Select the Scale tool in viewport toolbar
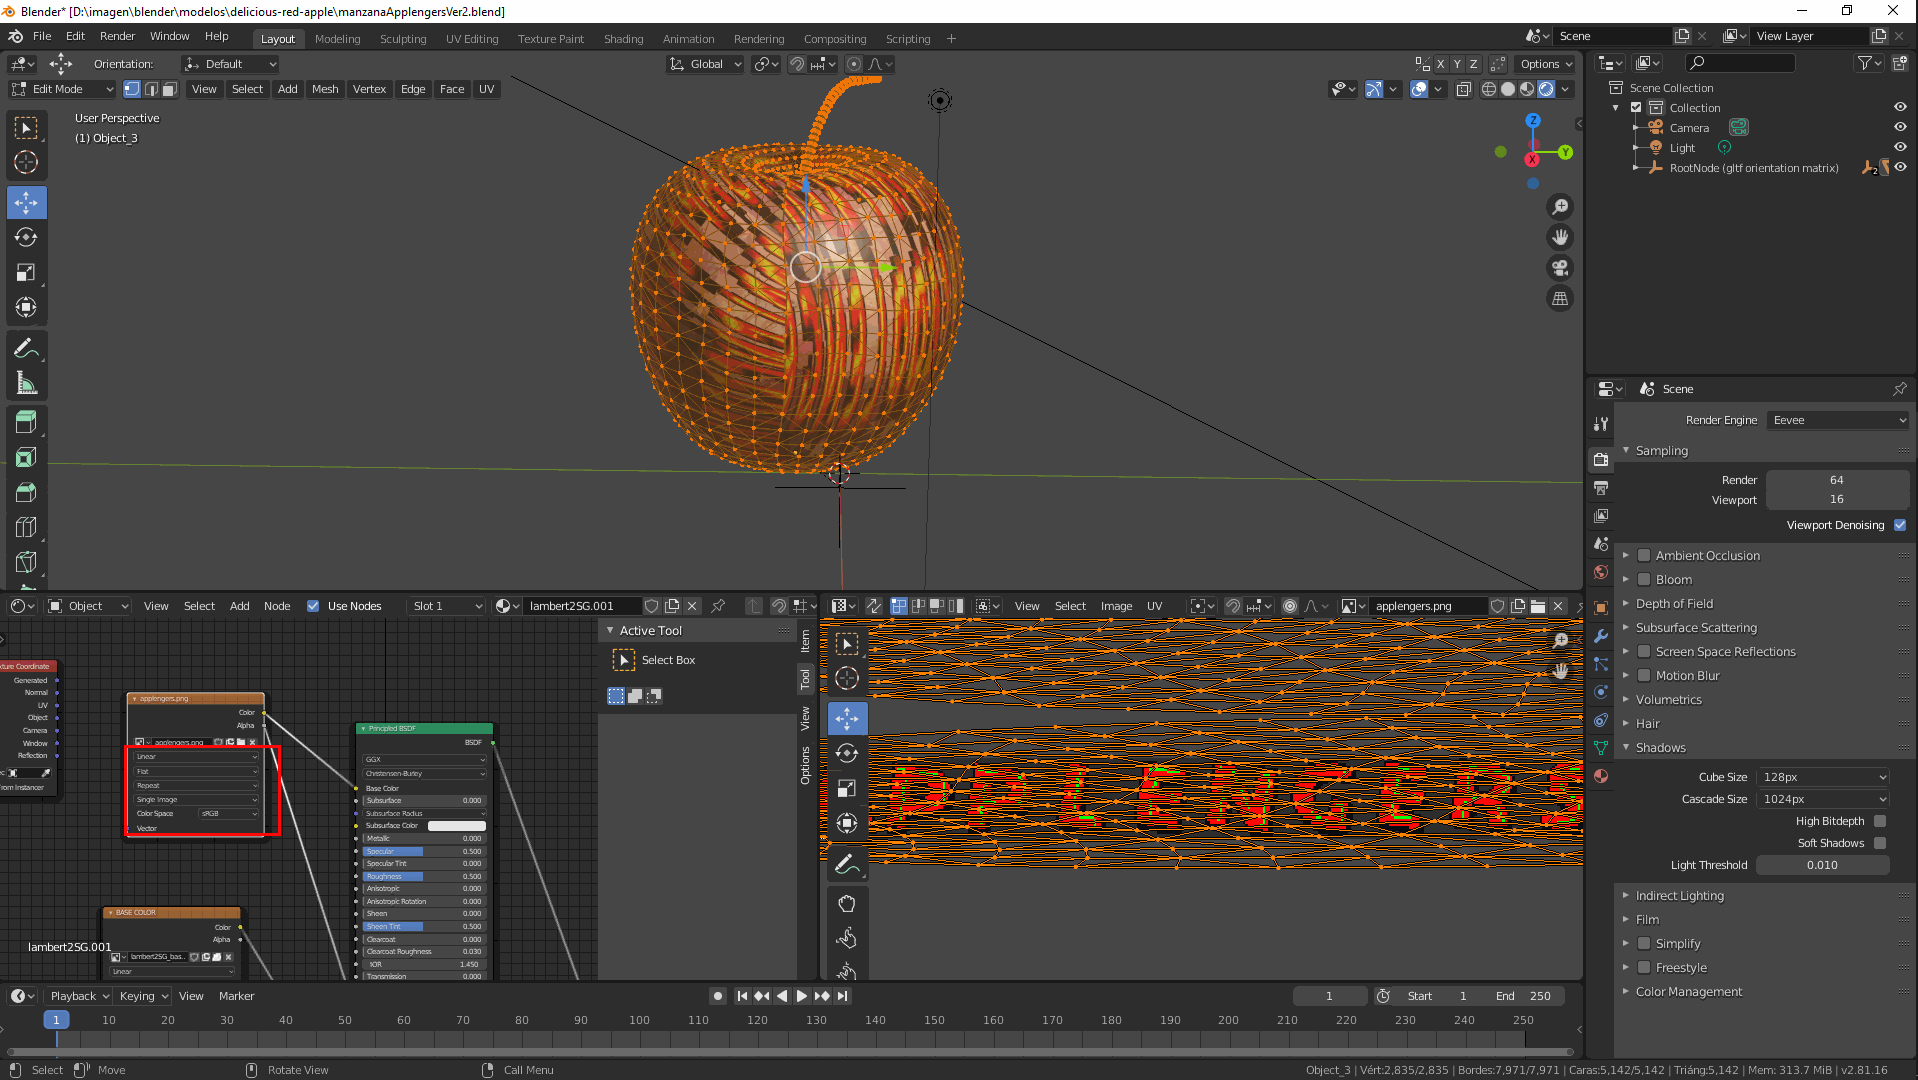The image size is (1918, 1080). pyautogui.click(x=26, y=273)
